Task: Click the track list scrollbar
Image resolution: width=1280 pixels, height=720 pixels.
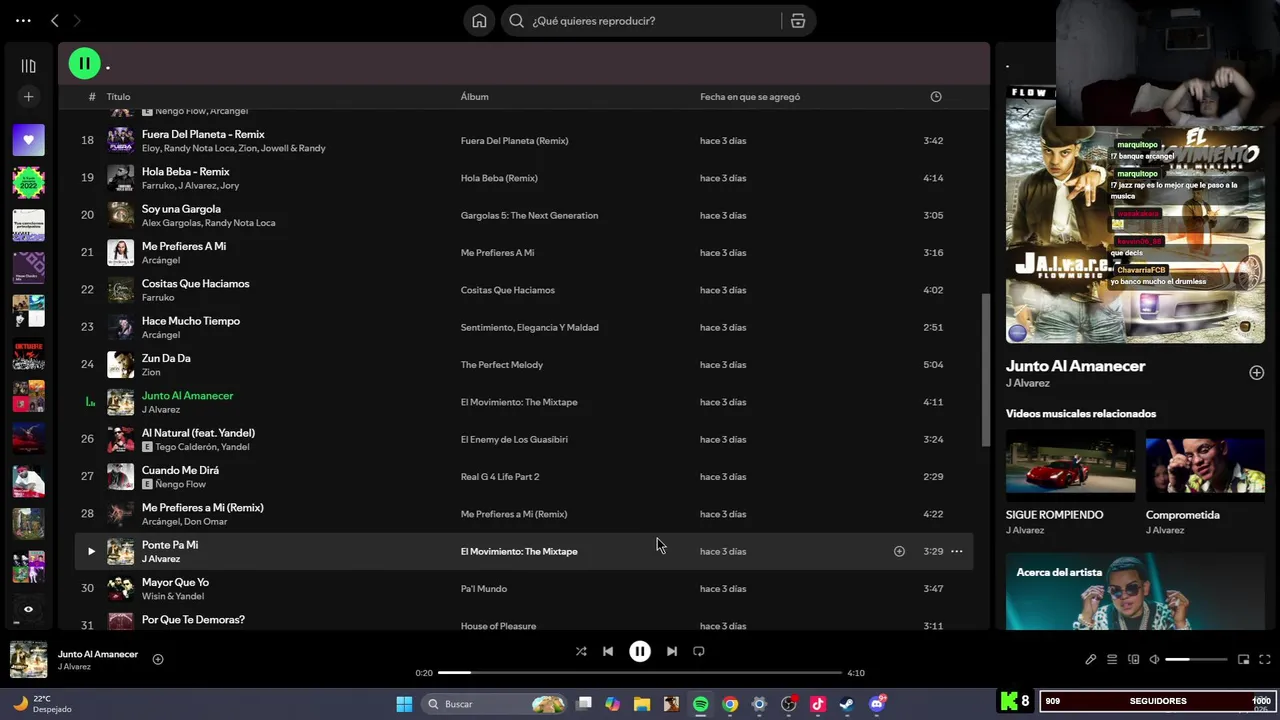Action: [x=984, y=370]
